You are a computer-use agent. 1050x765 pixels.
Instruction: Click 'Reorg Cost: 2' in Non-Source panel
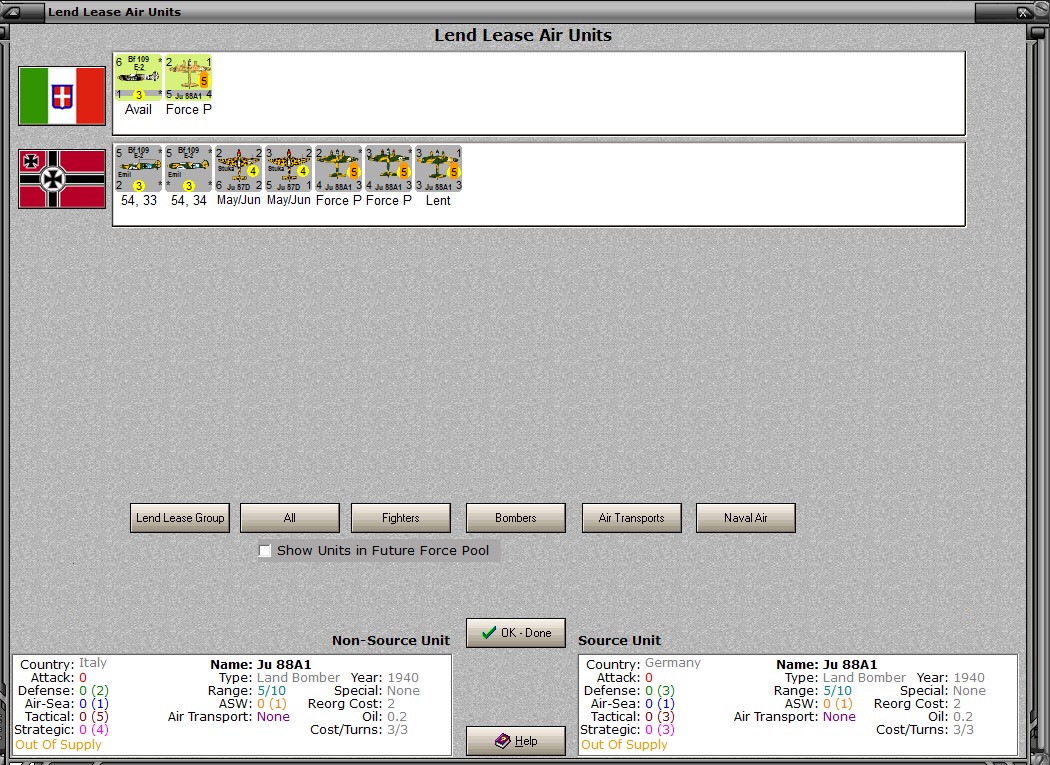(352, 703)
